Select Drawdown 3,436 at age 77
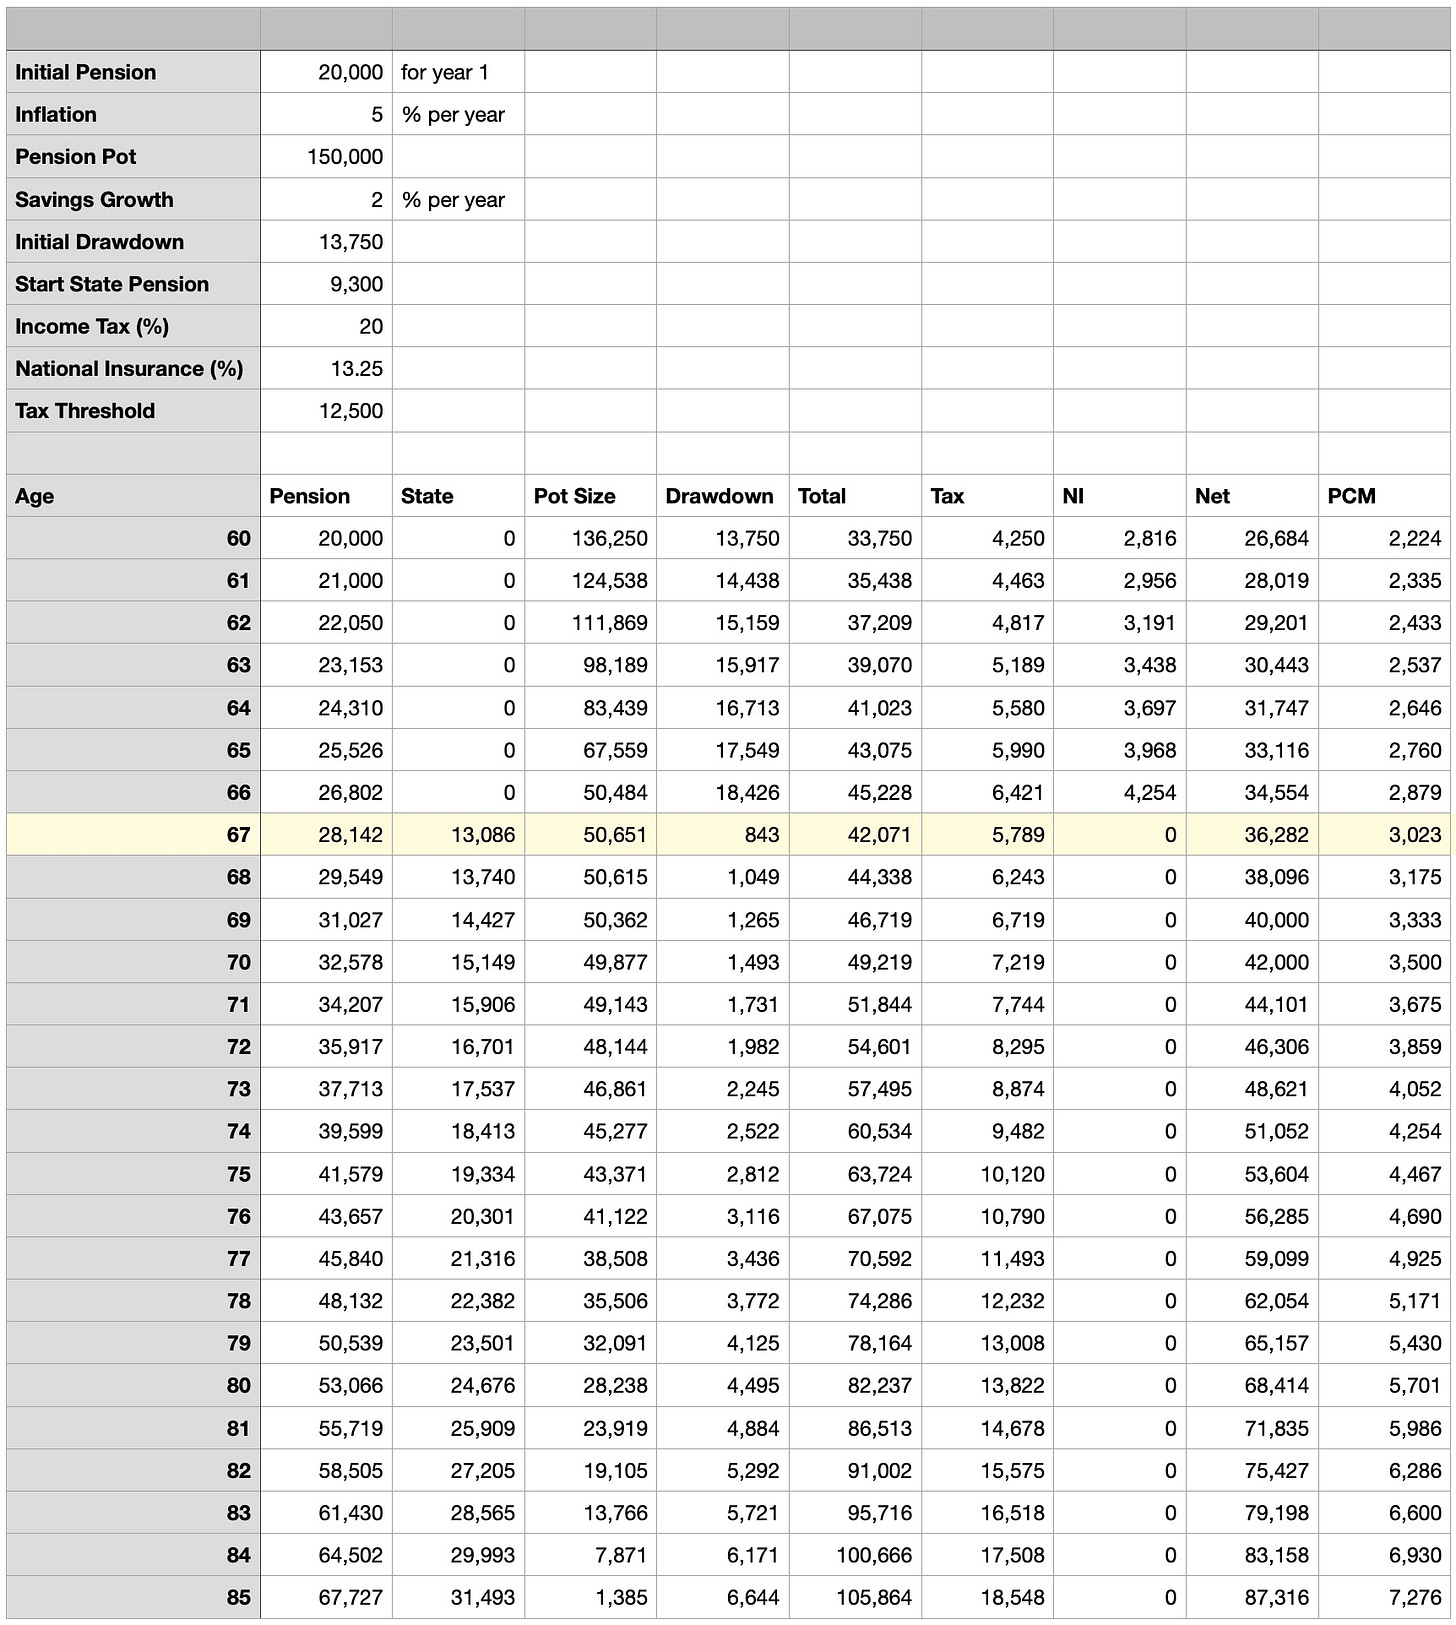This screenshot has height=1625, width=1456. pyautogui.click(x=723, y=1258)
